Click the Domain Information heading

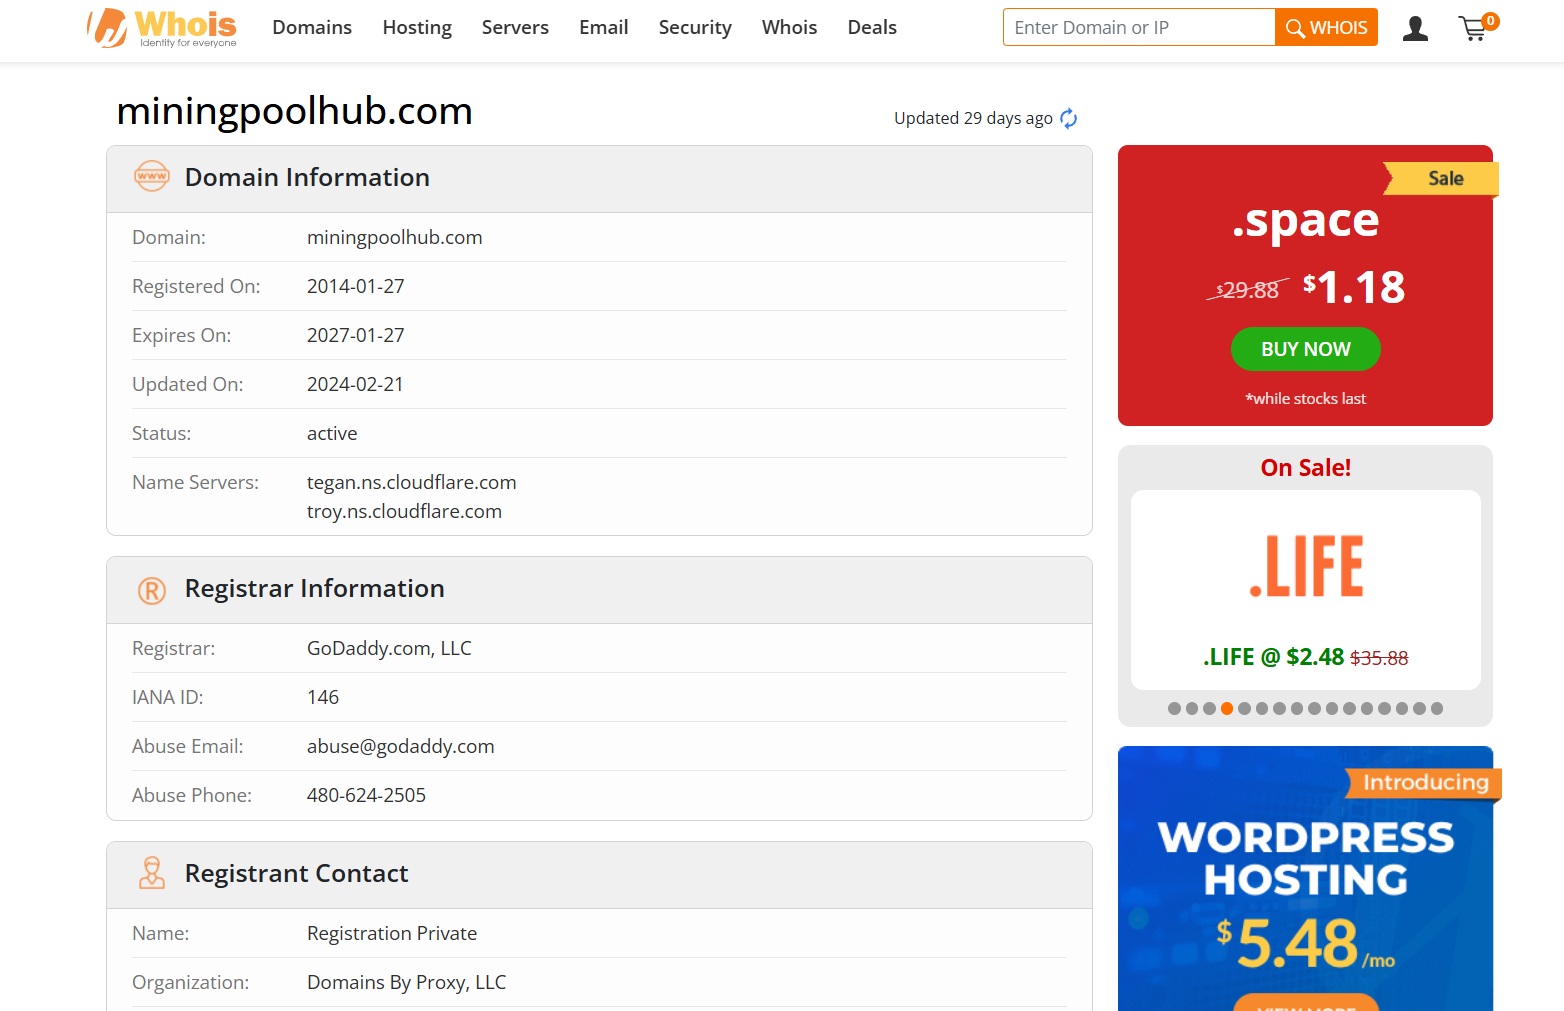click(307, 177)
